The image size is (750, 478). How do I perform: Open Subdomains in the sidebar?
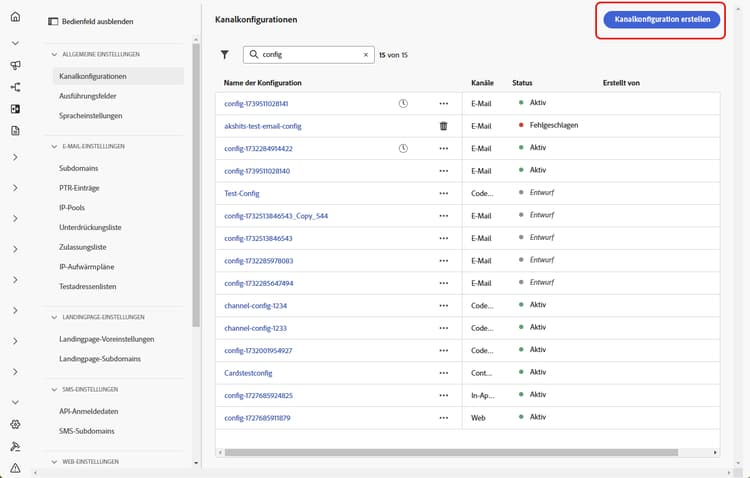[x=78, y=167]
